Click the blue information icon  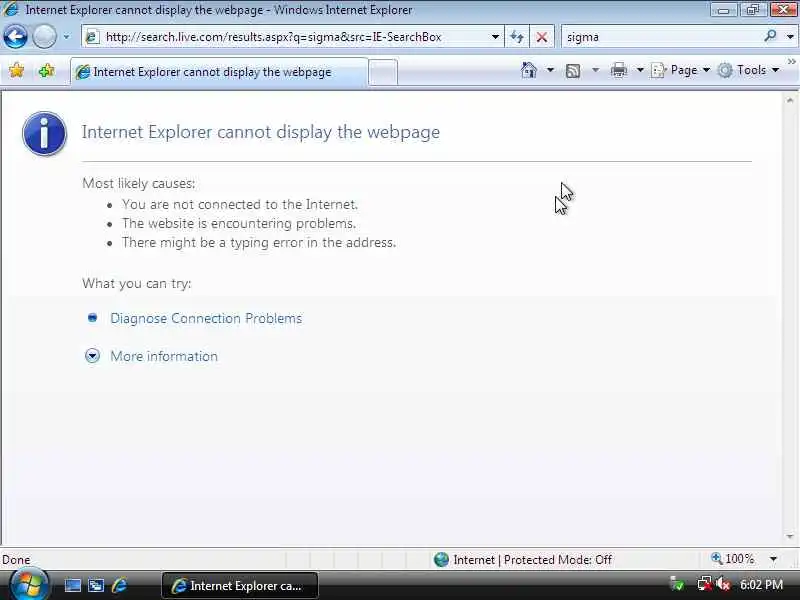pyautogui.click(x=44, y=133)
